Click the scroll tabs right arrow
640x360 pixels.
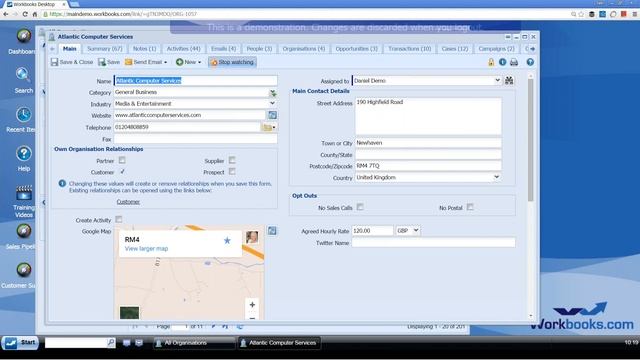coord(532,49)
